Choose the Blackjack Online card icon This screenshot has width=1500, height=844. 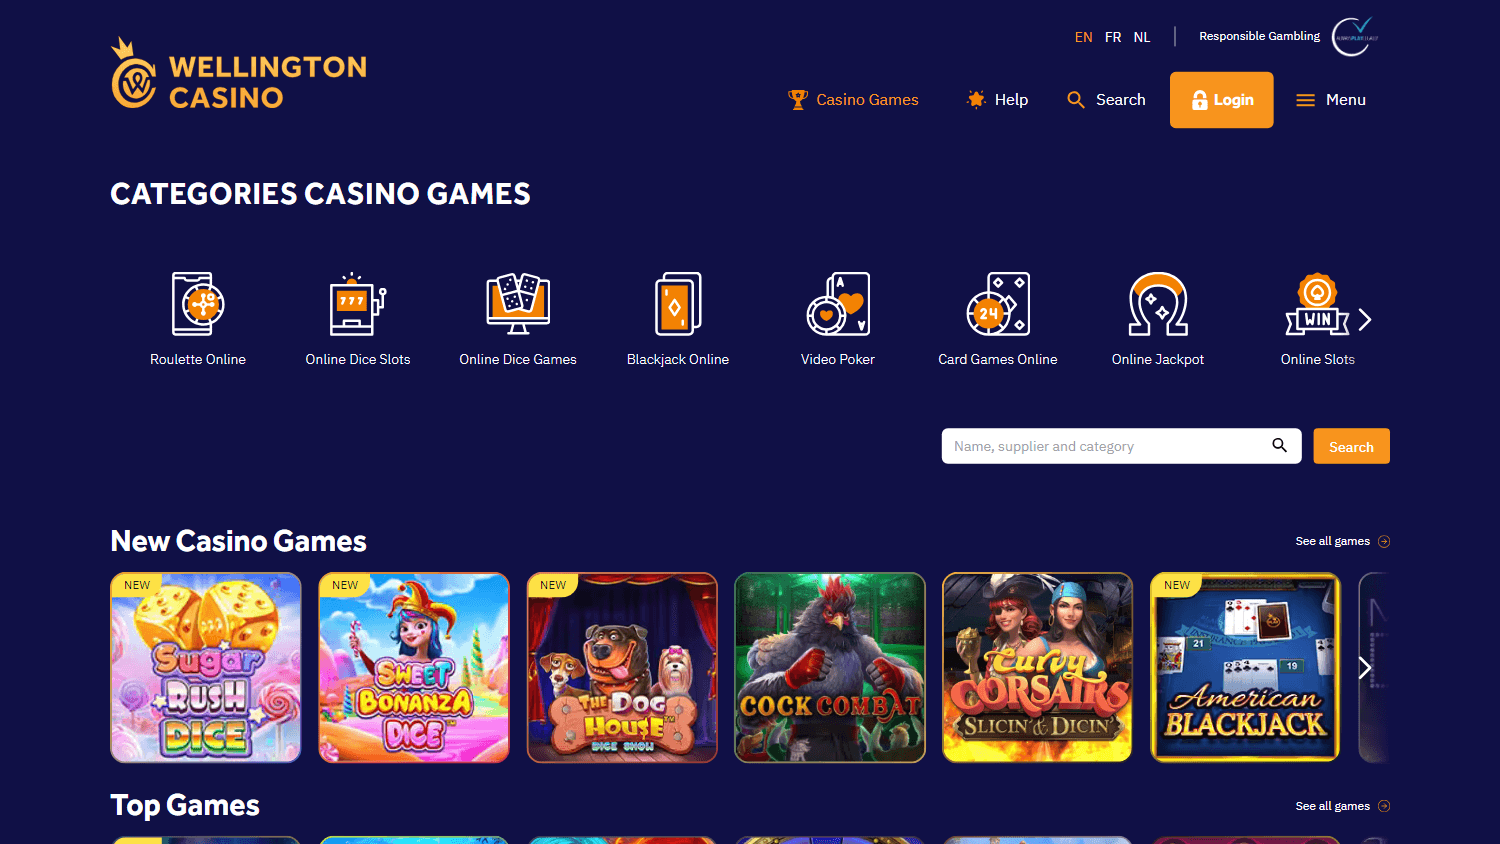point(678,304)
